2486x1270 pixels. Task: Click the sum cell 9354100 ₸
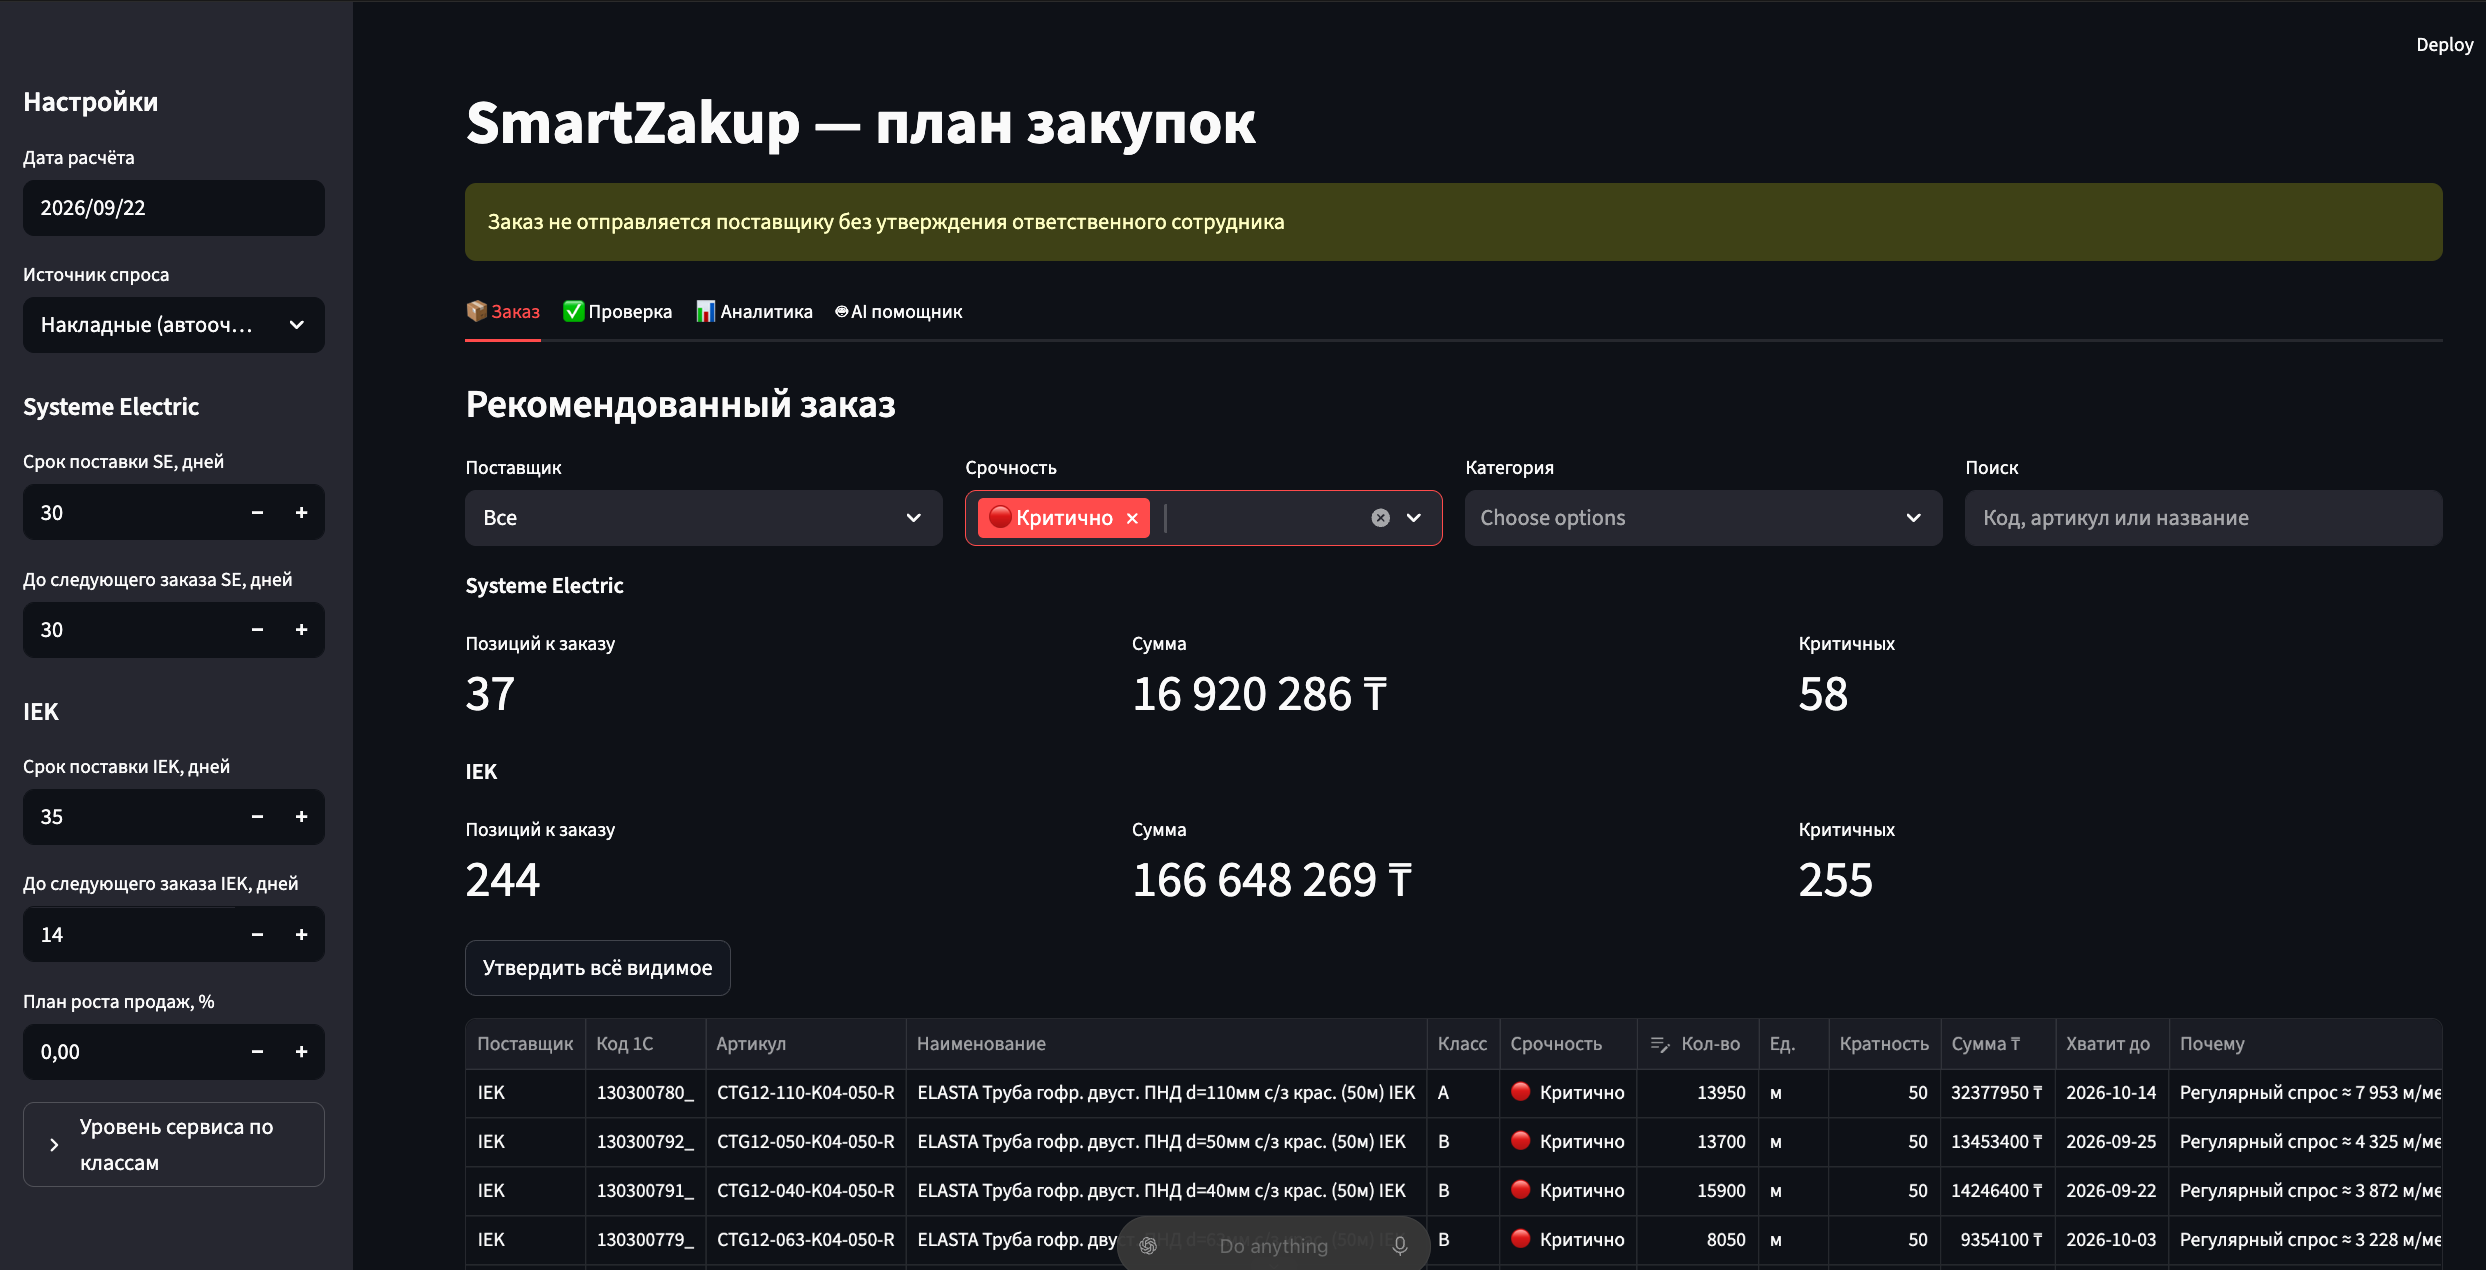click(1997, 1240)
